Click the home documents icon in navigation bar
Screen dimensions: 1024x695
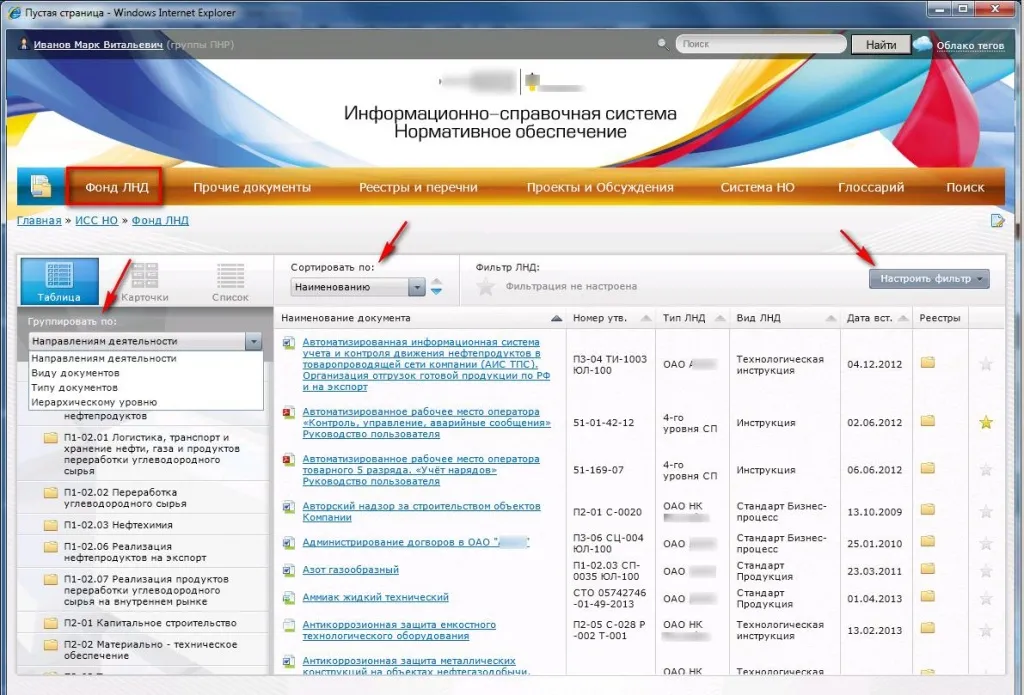(40, 187)
